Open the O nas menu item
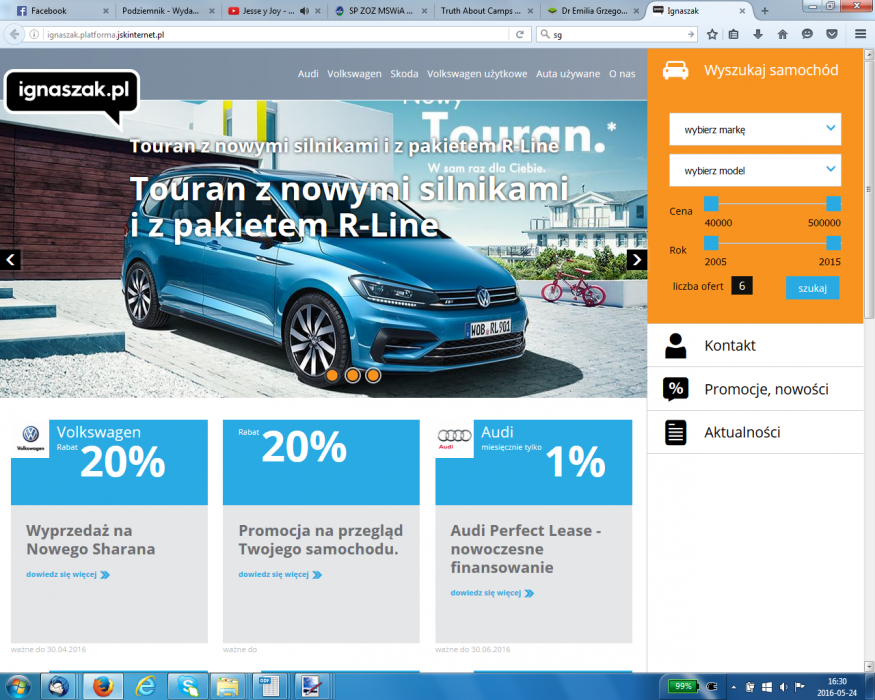This screenshot has height=700, width=875. coord(622,74)
